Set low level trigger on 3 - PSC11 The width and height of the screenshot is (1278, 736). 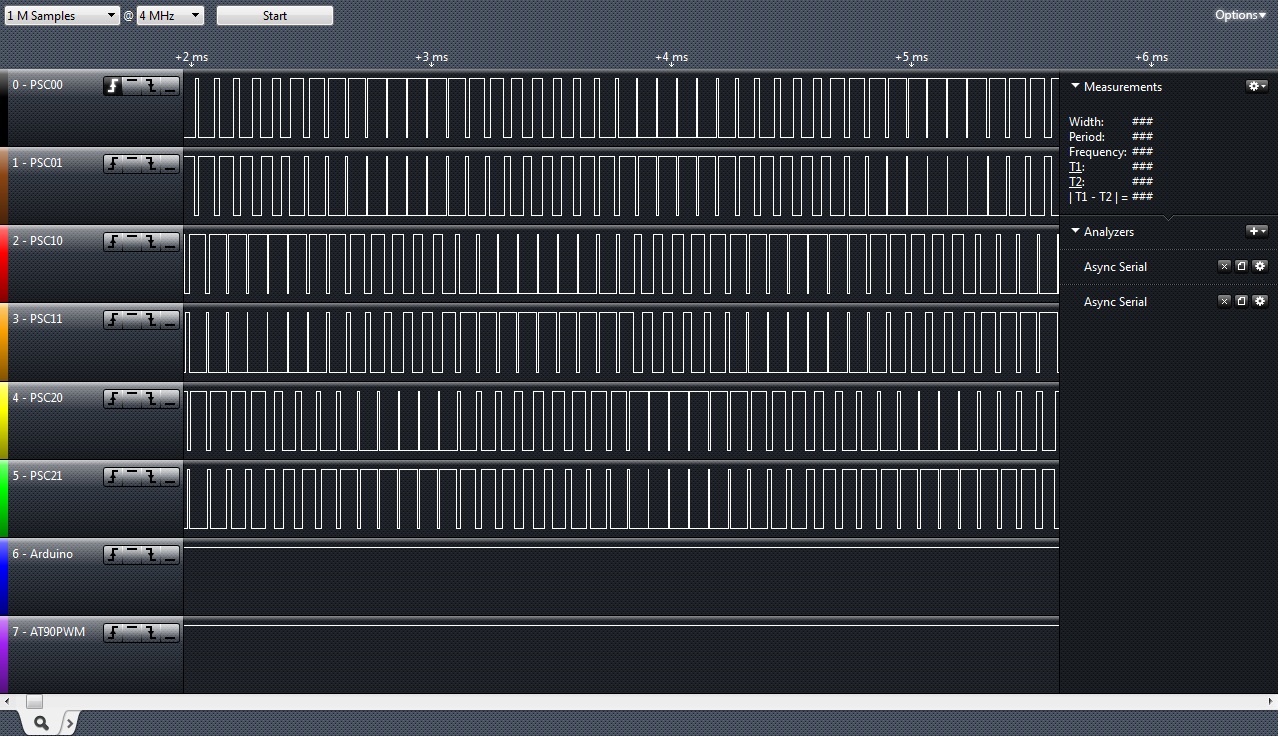170,320
